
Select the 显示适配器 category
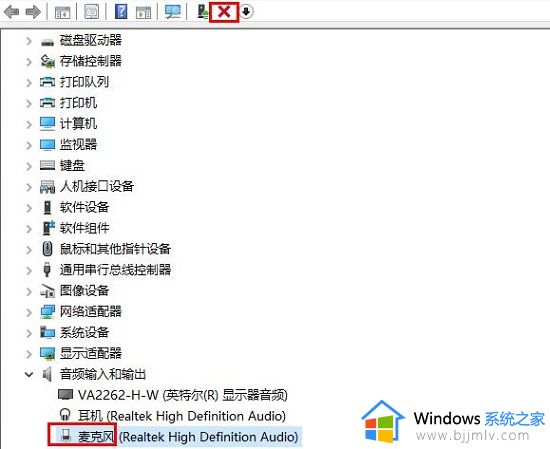pyautogui.click(x=90, y=353)
